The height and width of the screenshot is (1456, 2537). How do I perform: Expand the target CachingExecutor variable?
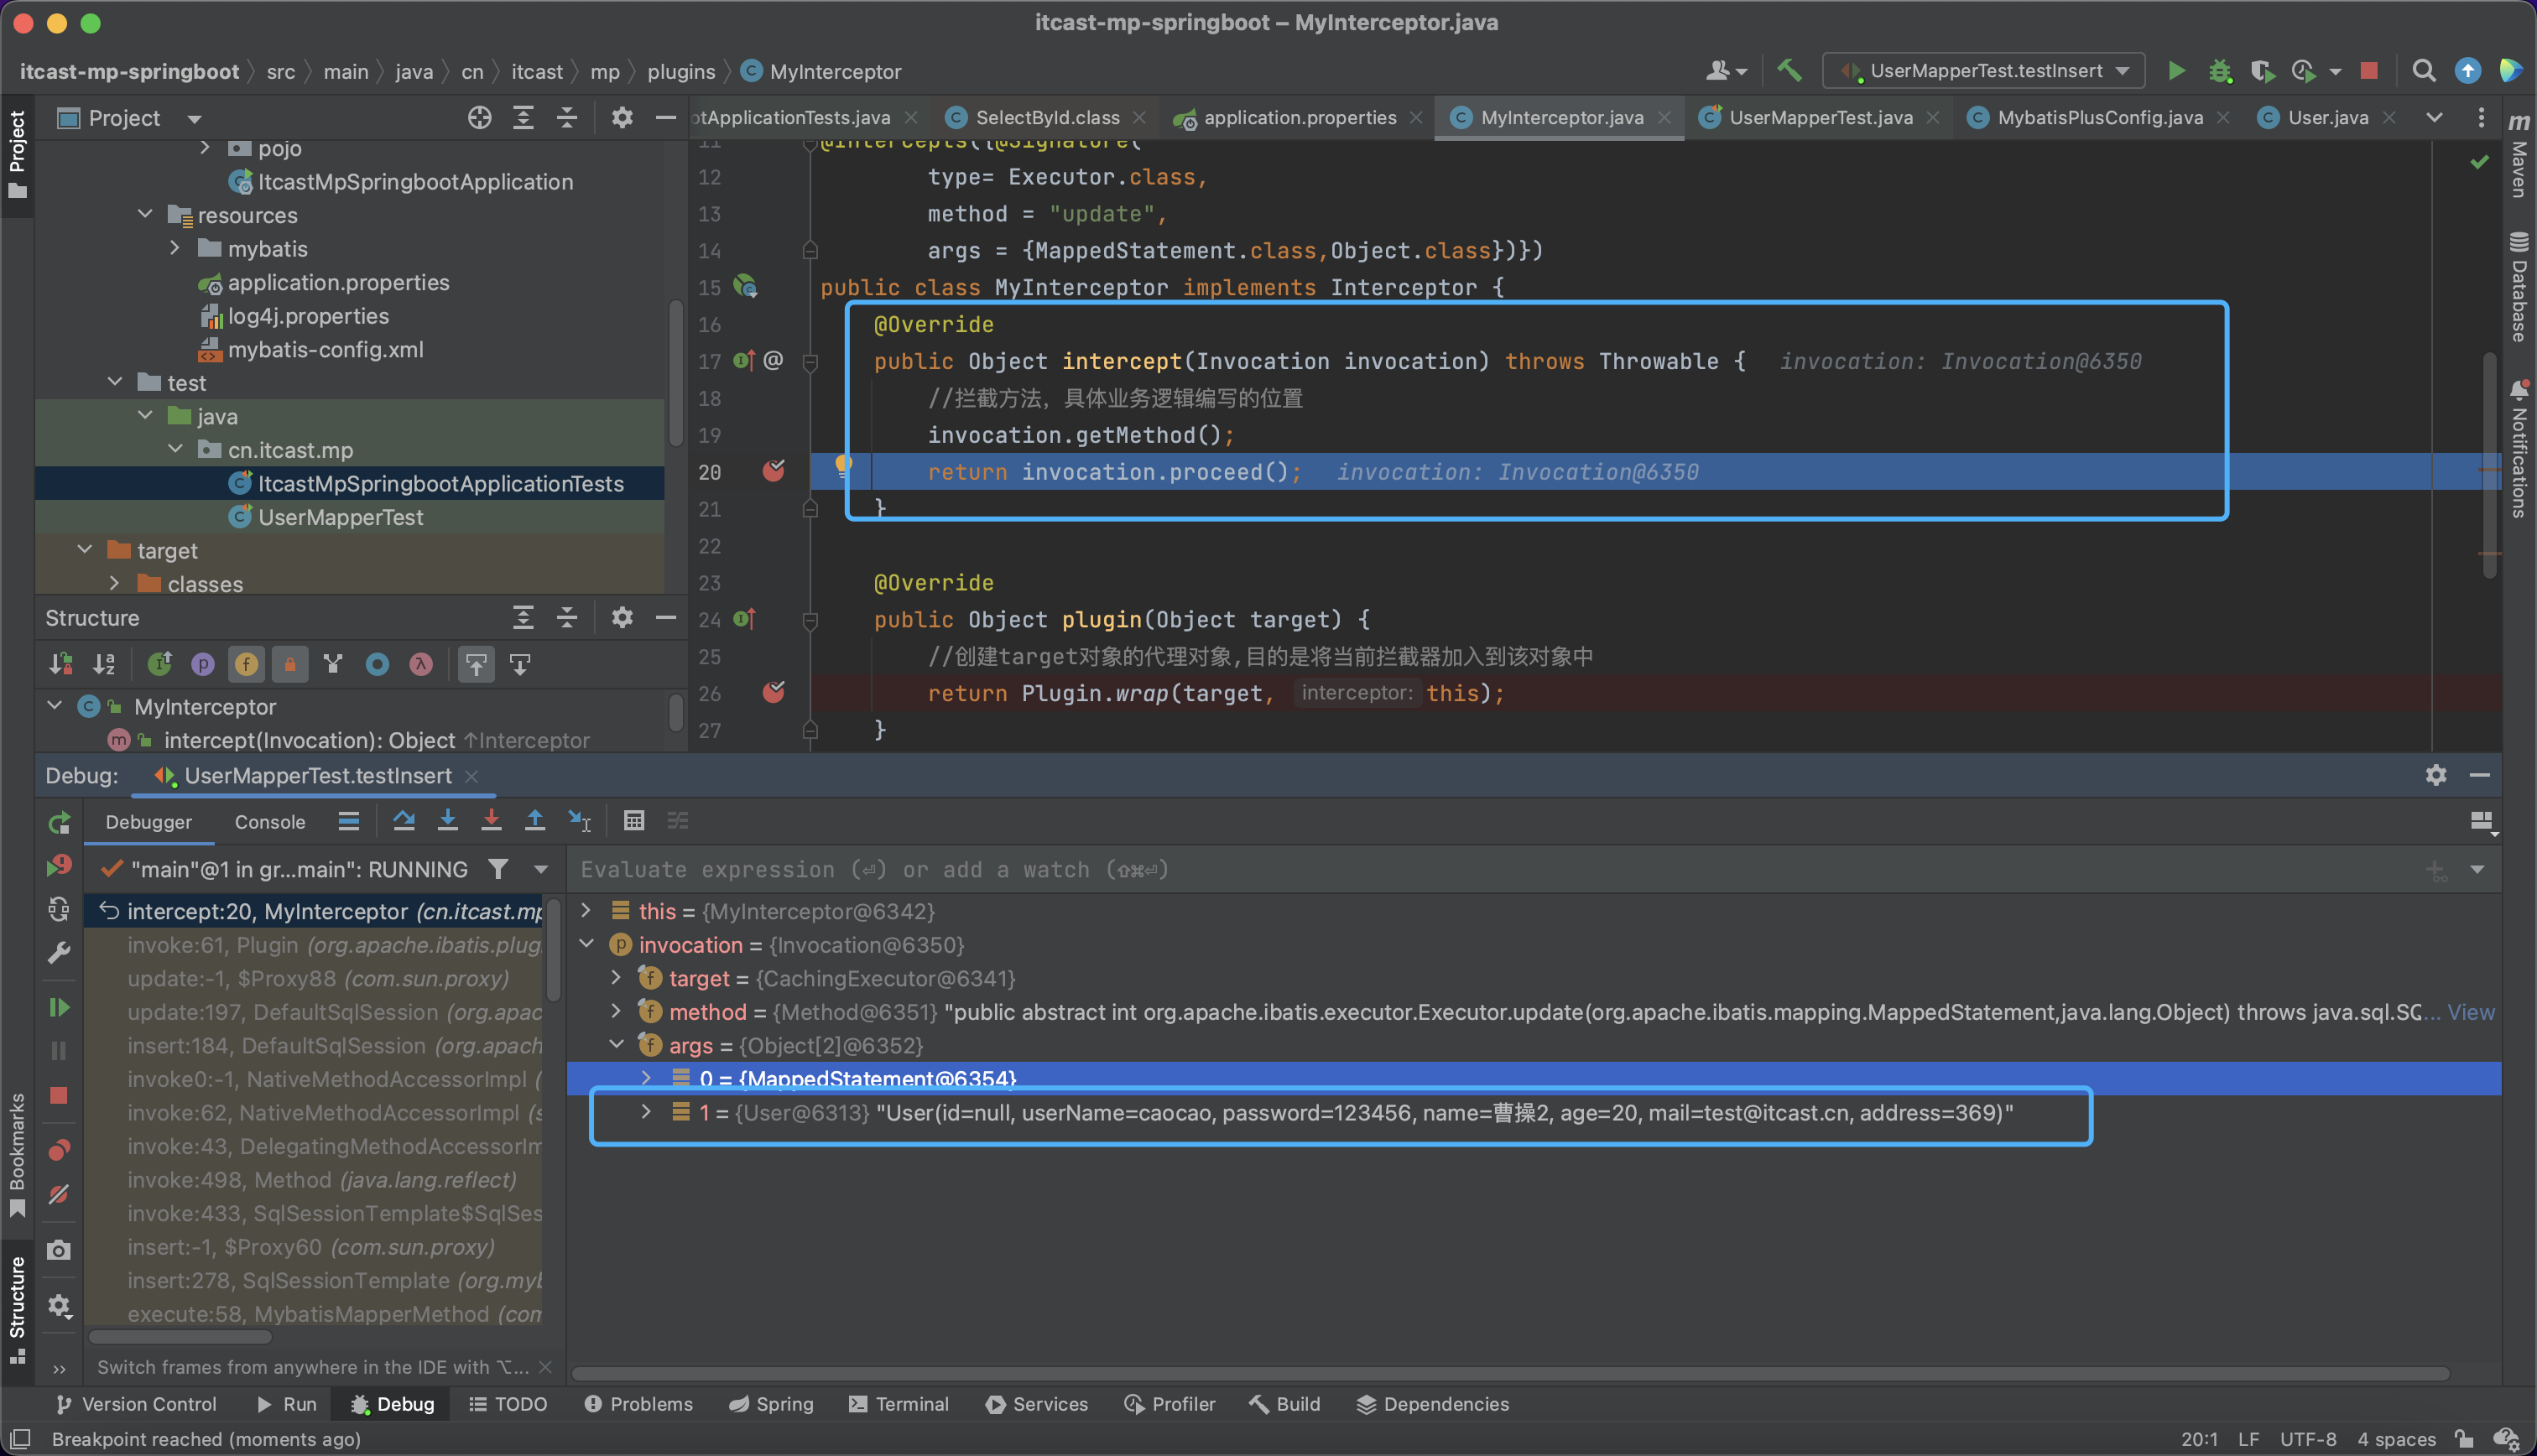[617, 978]
